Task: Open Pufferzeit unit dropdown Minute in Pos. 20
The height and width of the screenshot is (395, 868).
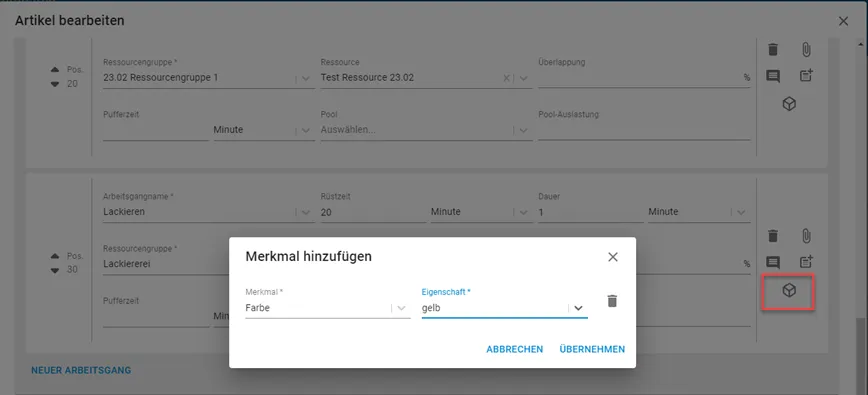Action: point(306,131)
